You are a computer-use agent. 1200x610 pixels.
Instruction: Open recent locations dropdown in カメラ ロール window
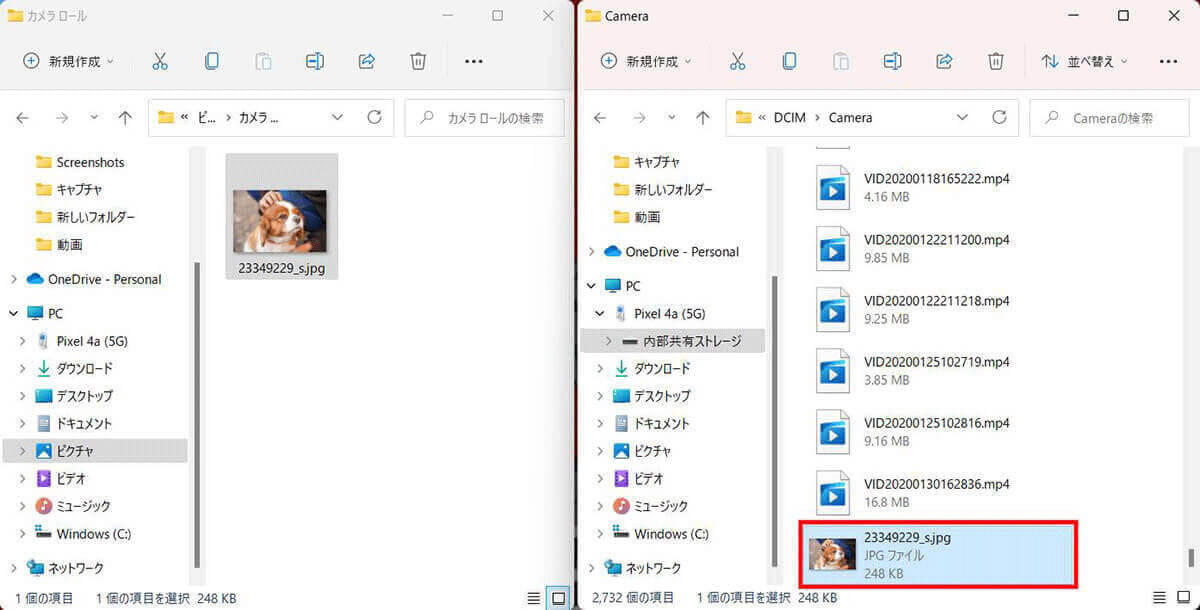click(x=94, y=118)
